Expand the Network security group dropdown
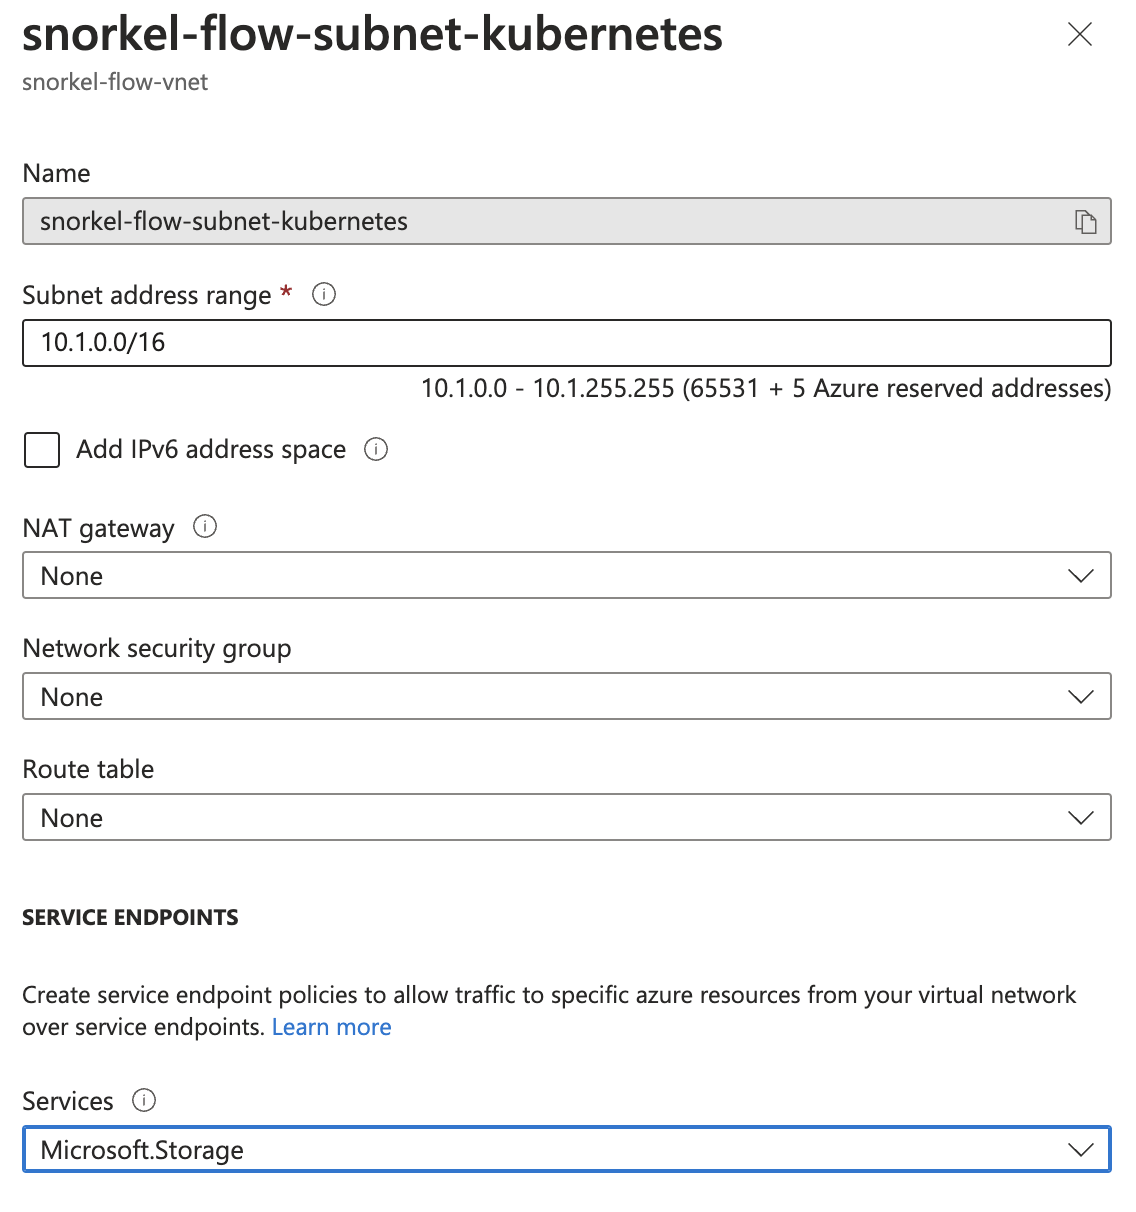Viewport: 1136px width, 1212px height. [x=567, y=696]
